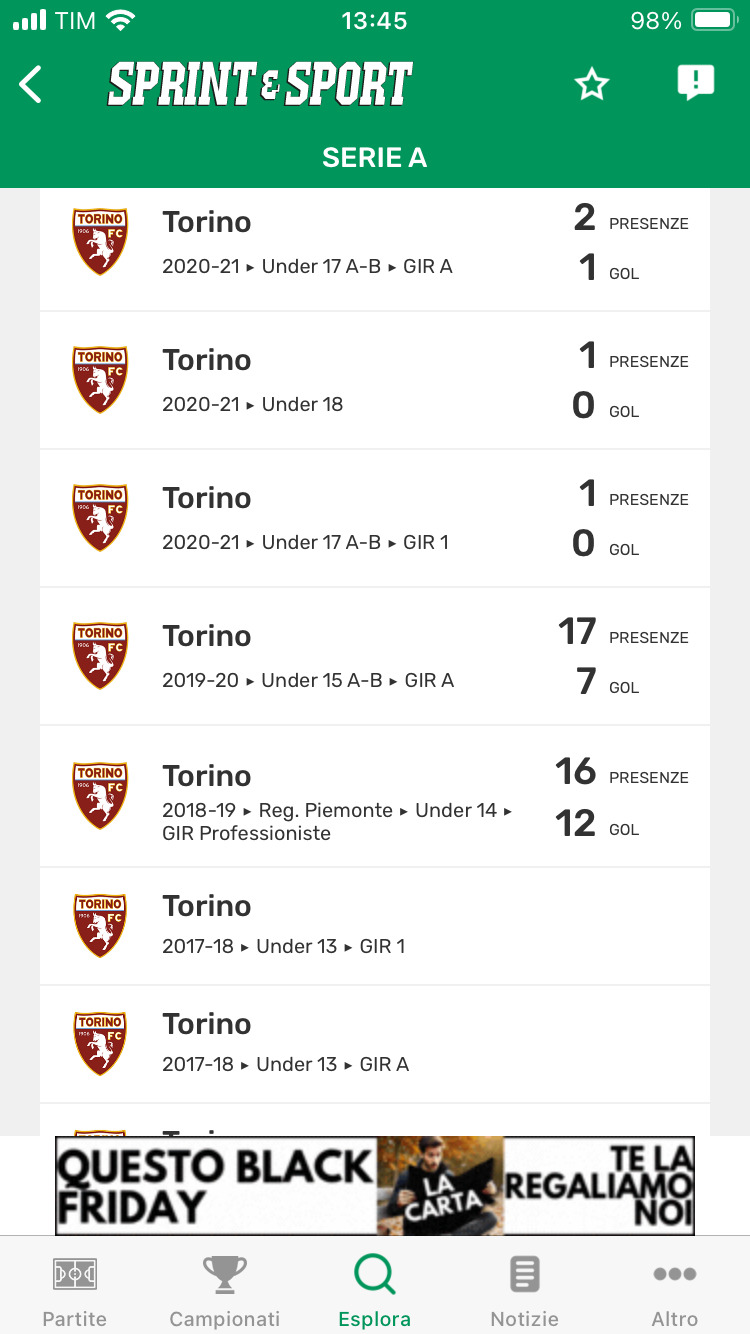Tap the Sprint & Sport logo
Image resolution: width=750 pixels, height=1334 pixels.
(x=260, y=84)
